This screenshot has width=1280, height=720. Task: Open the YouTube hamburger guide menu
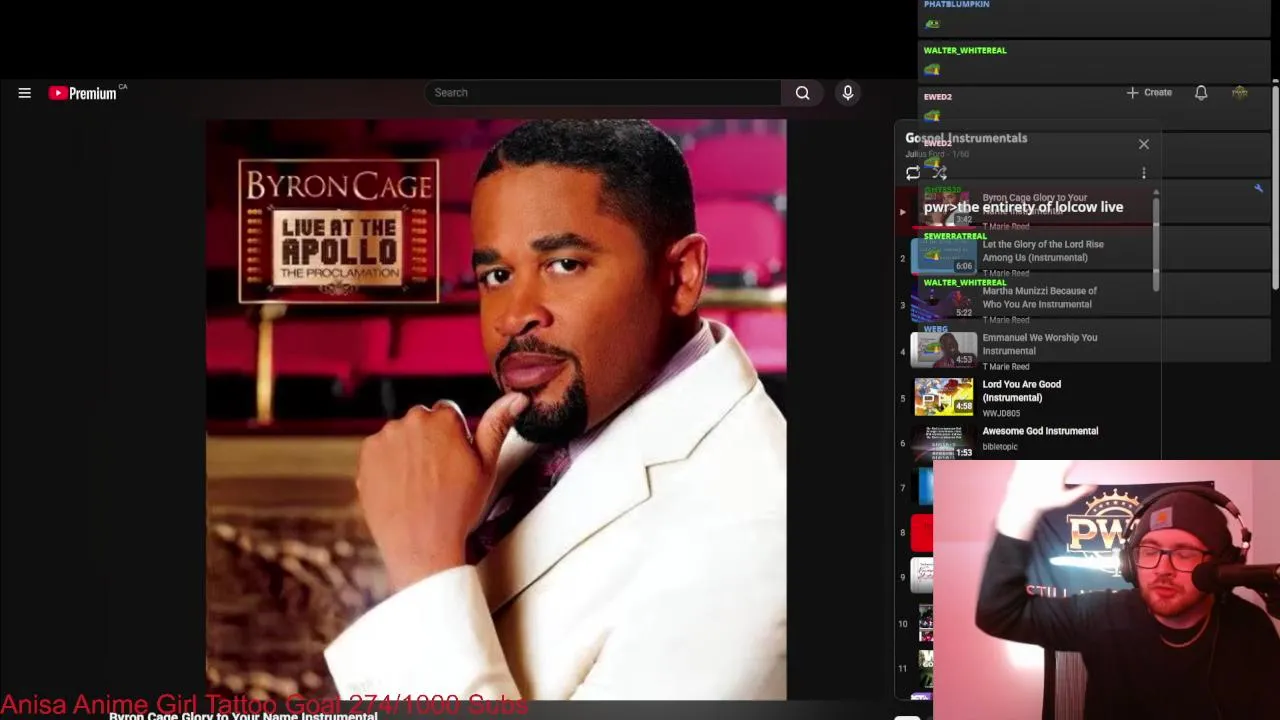click(25, 93)
